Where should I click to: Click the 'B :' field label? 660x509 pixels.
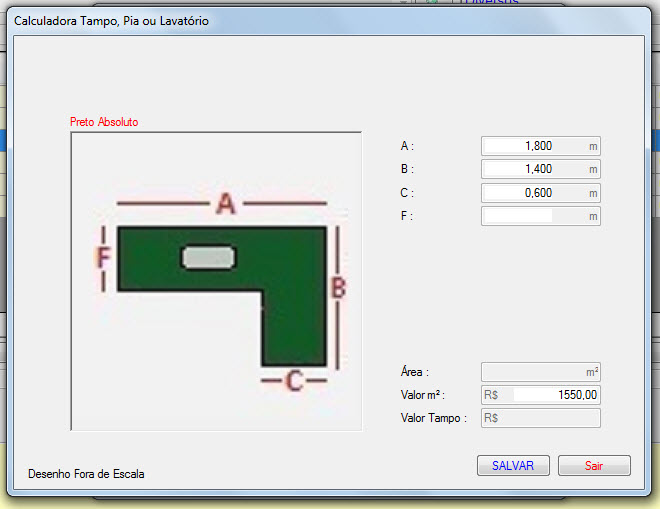pos(407,169)
